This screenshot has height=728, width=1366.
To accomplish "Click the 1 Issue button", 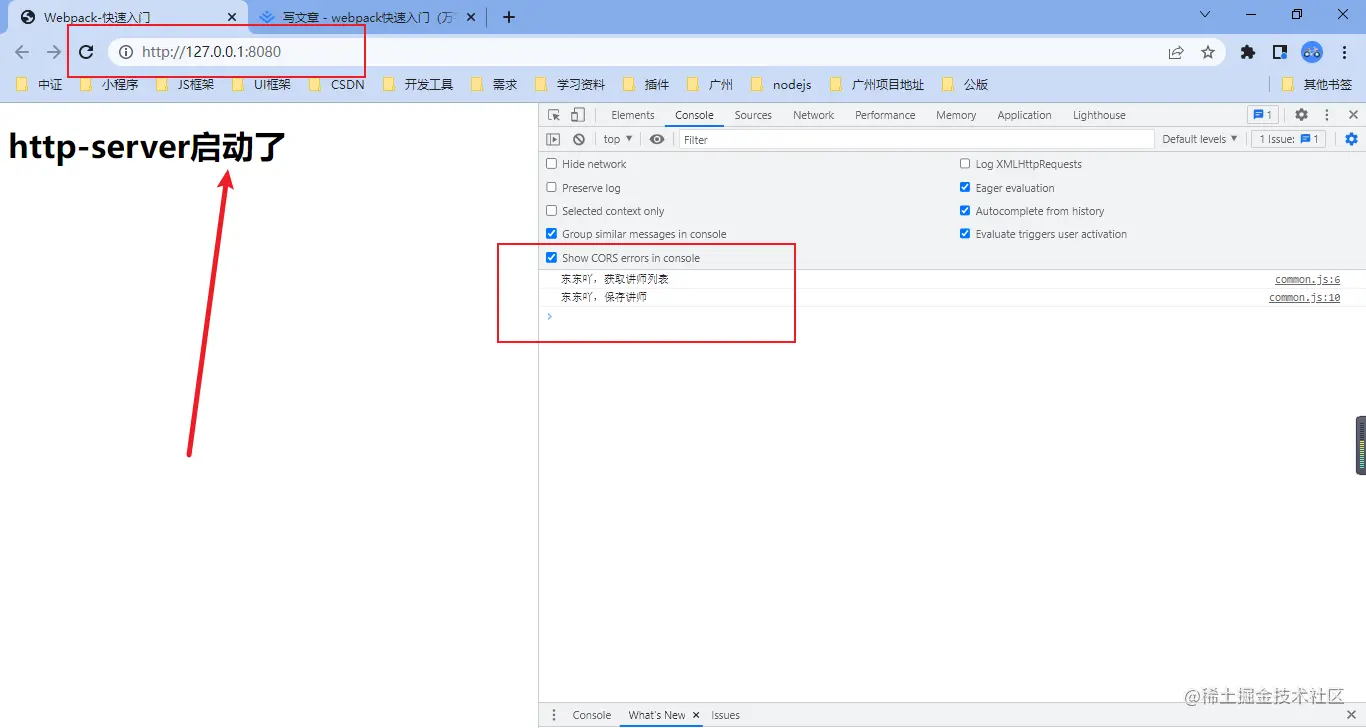I will (x=1289, y=139).
